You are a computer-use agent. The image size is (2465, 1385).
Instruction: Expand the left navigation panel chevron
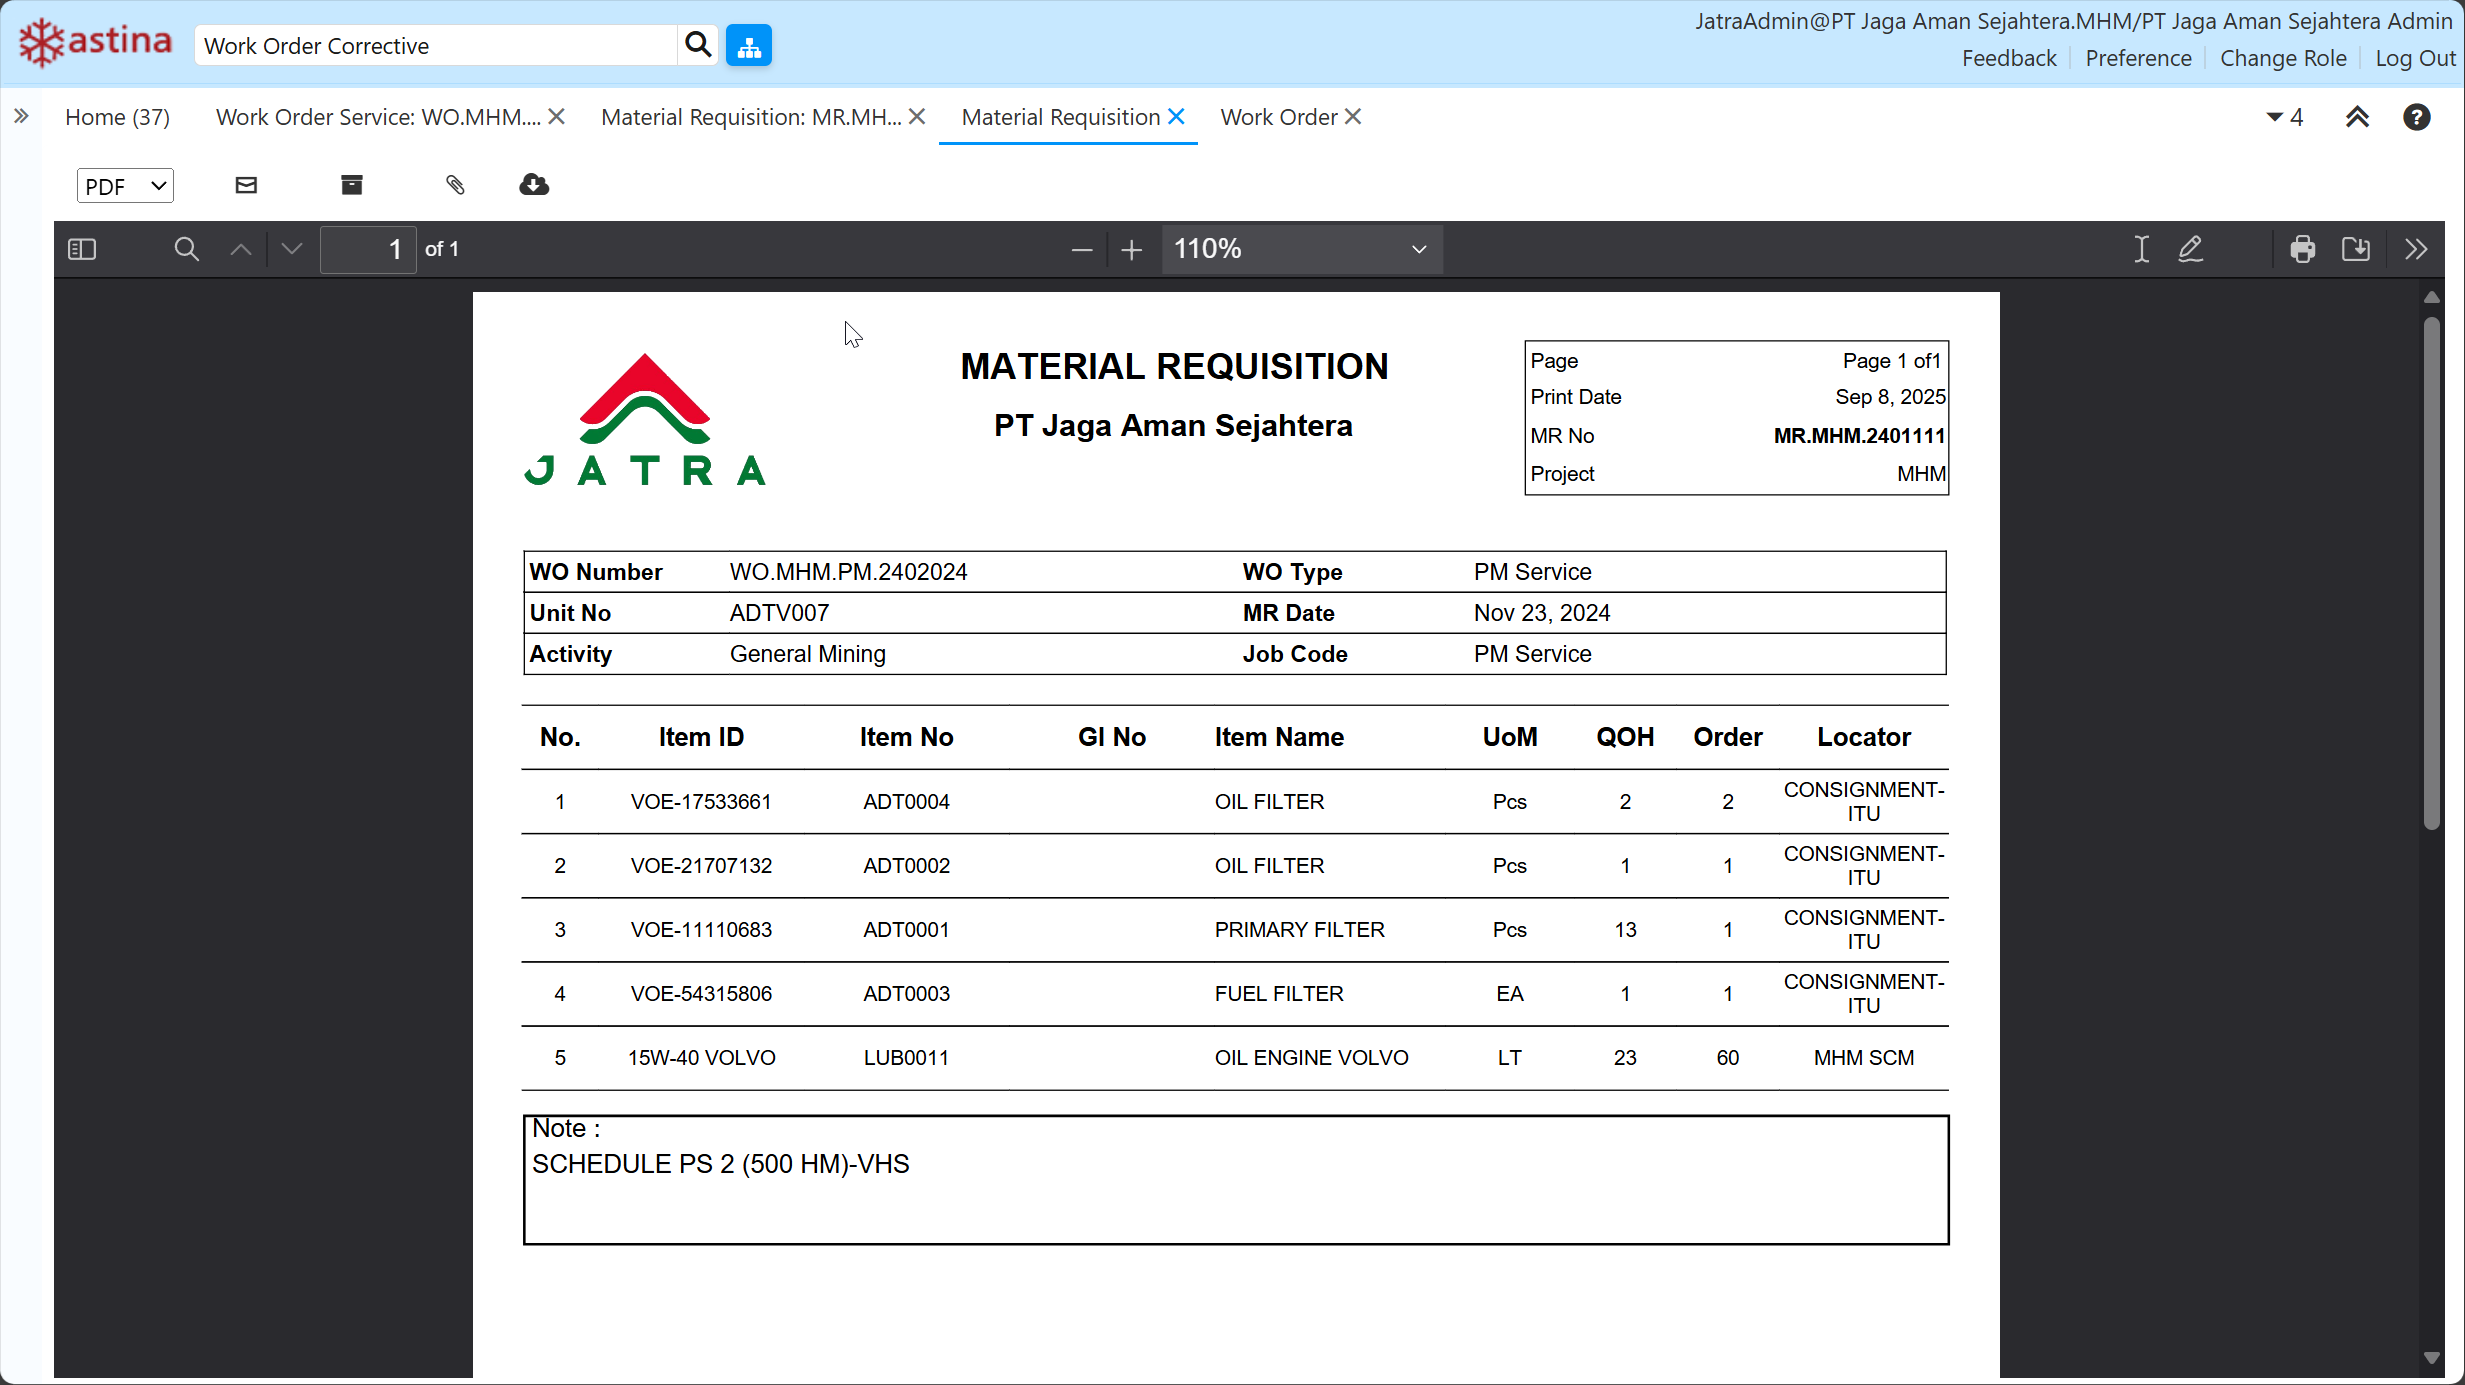21,116
